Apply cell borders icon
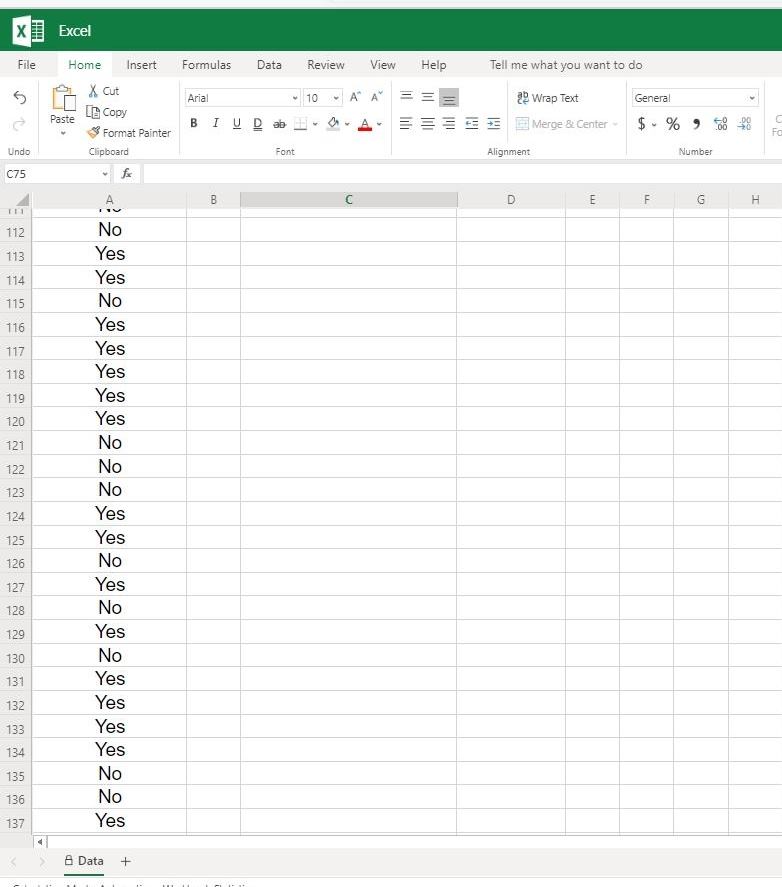 pyautogui.click(x=300, y=124)
